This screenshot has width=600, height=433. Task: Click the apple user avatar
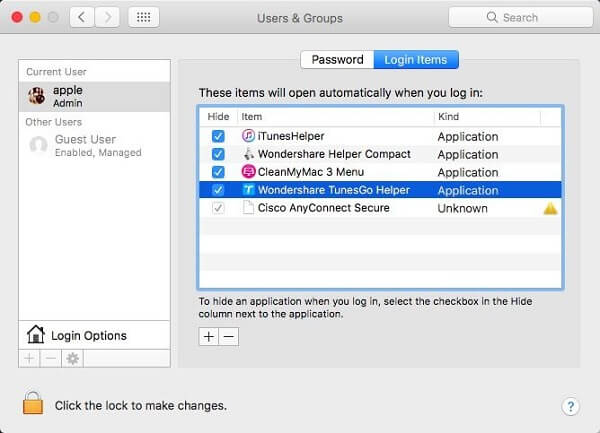point(38,96)
